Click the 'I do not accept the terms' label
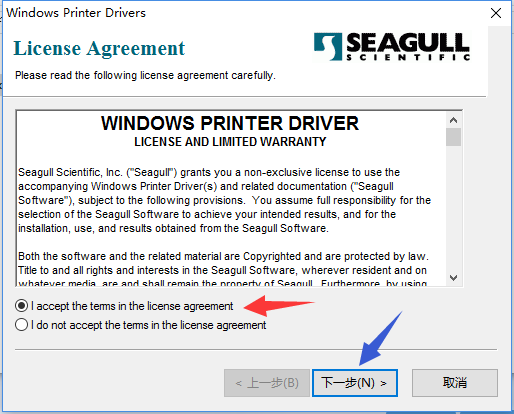514x414 pixels. click(148, 325)
